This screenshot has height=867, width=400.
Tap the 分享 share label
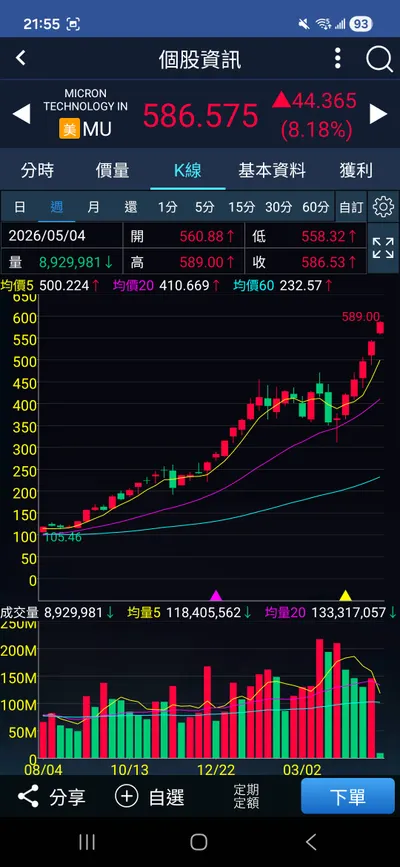(67, 797)
